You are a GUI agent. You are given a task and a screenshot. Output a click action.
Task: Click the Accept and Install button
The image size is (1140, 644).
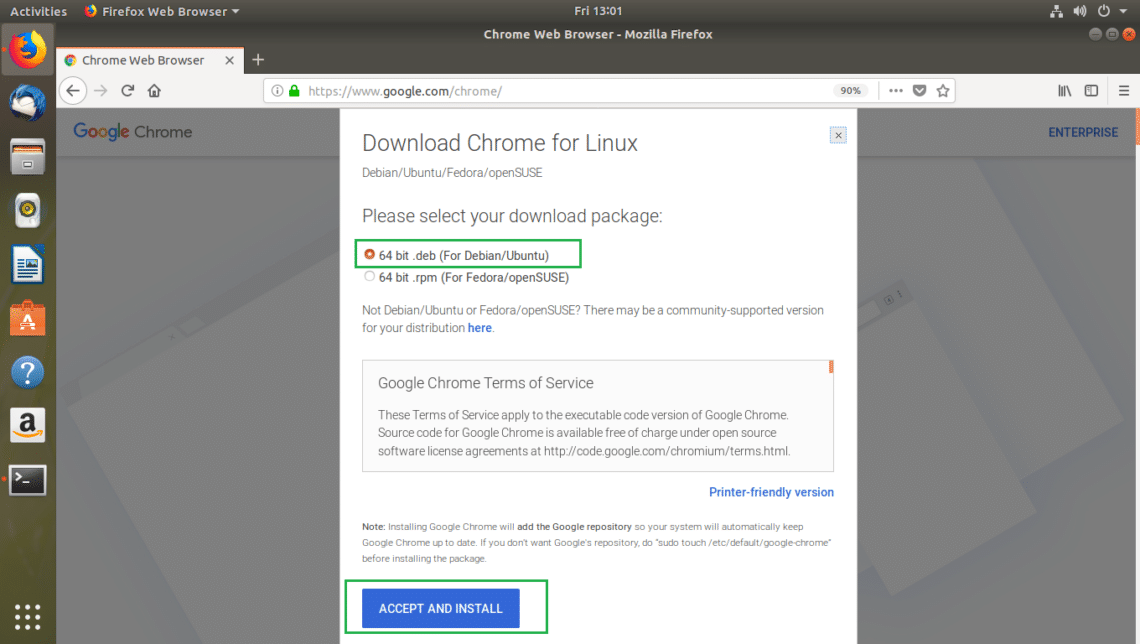point(441,608)
